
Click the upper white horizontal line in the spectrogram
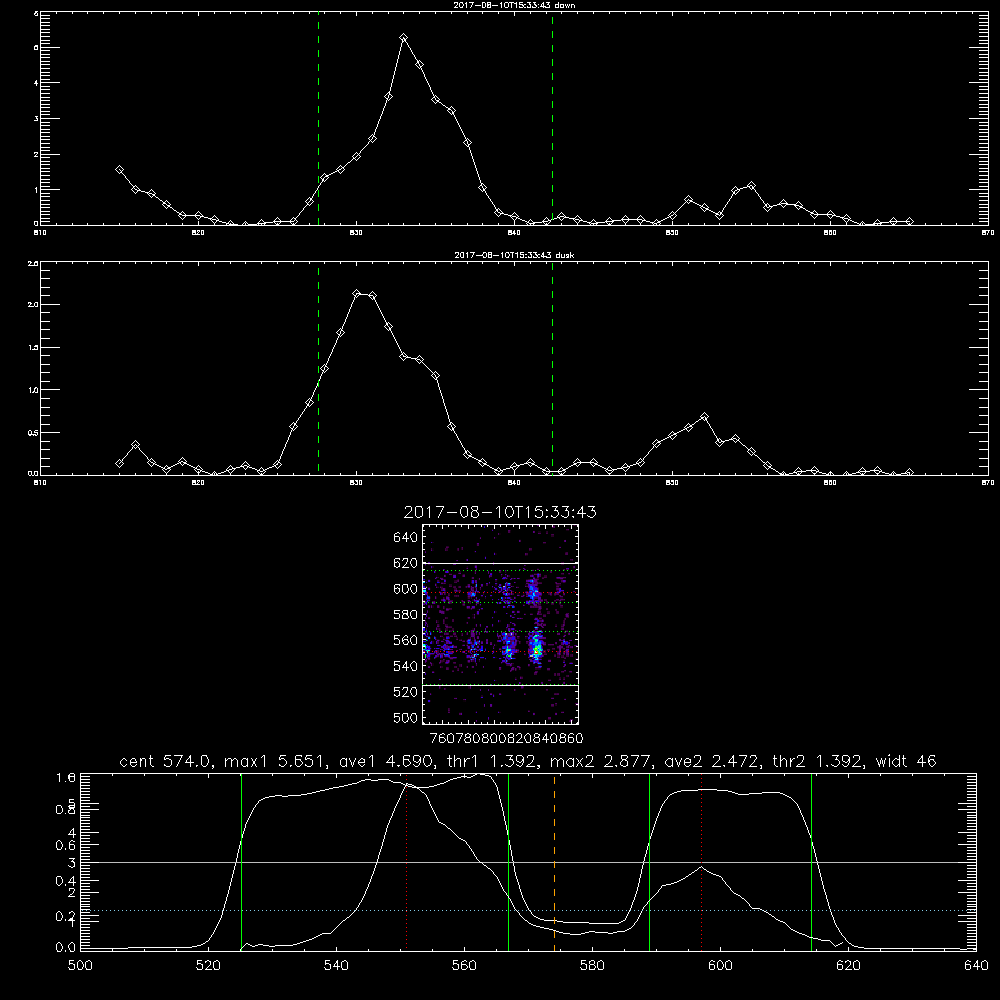click(x=501, y=563)
